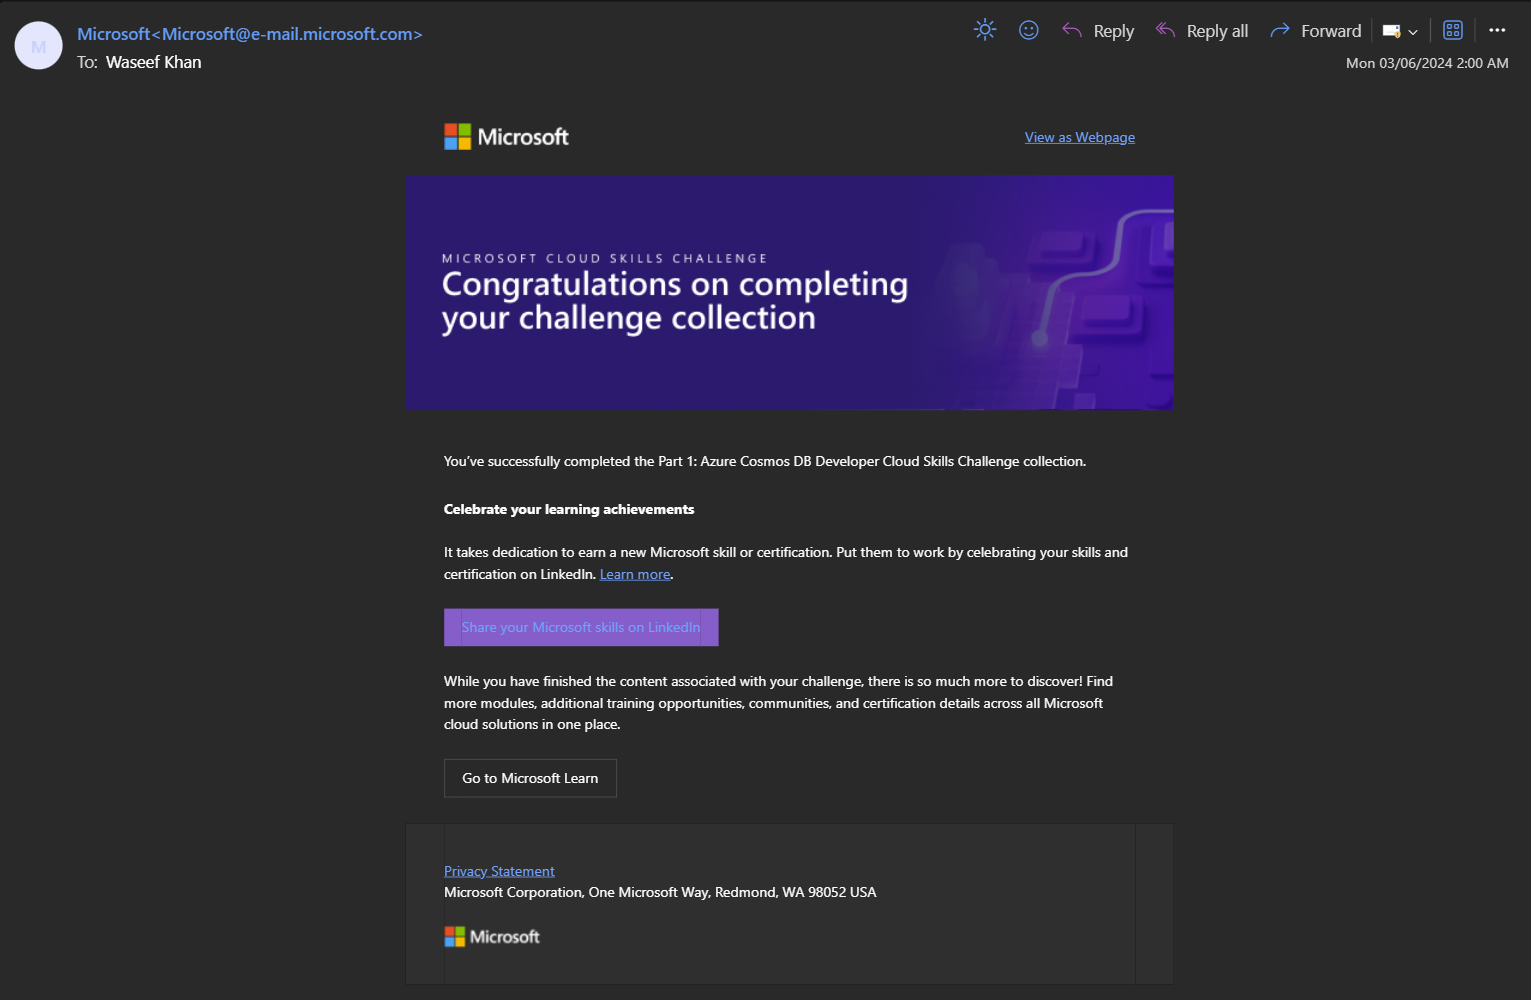Click the mail action envelope icon

(x=1391, y=31)
